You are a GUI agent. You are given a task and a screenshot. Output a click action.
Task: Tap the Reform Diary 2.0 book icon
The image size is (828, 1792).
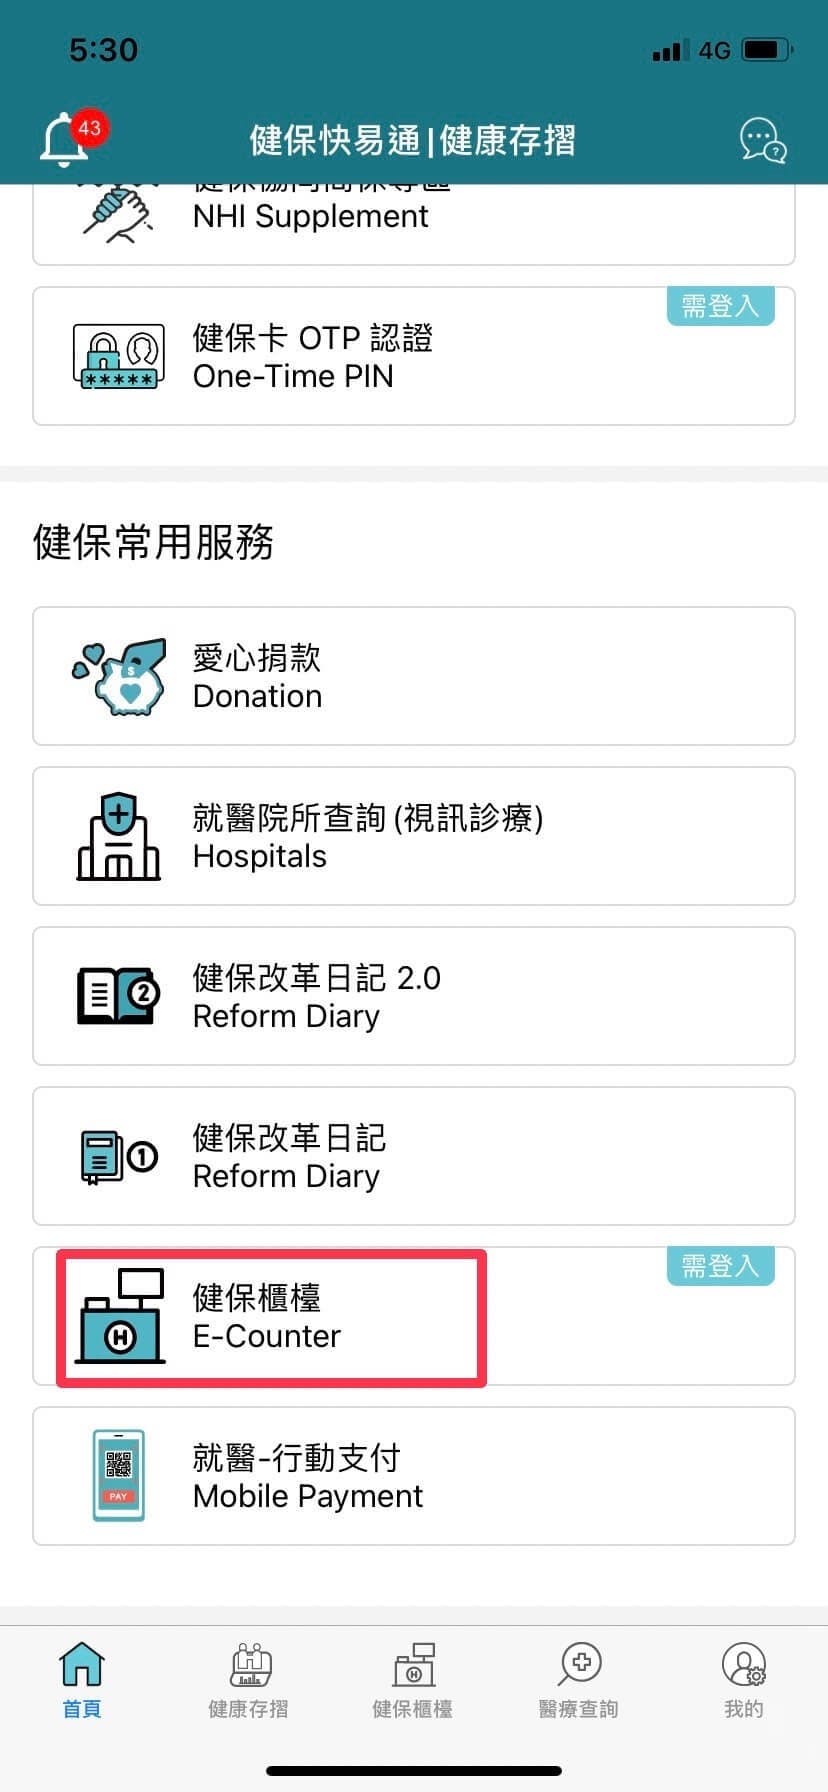119,996
